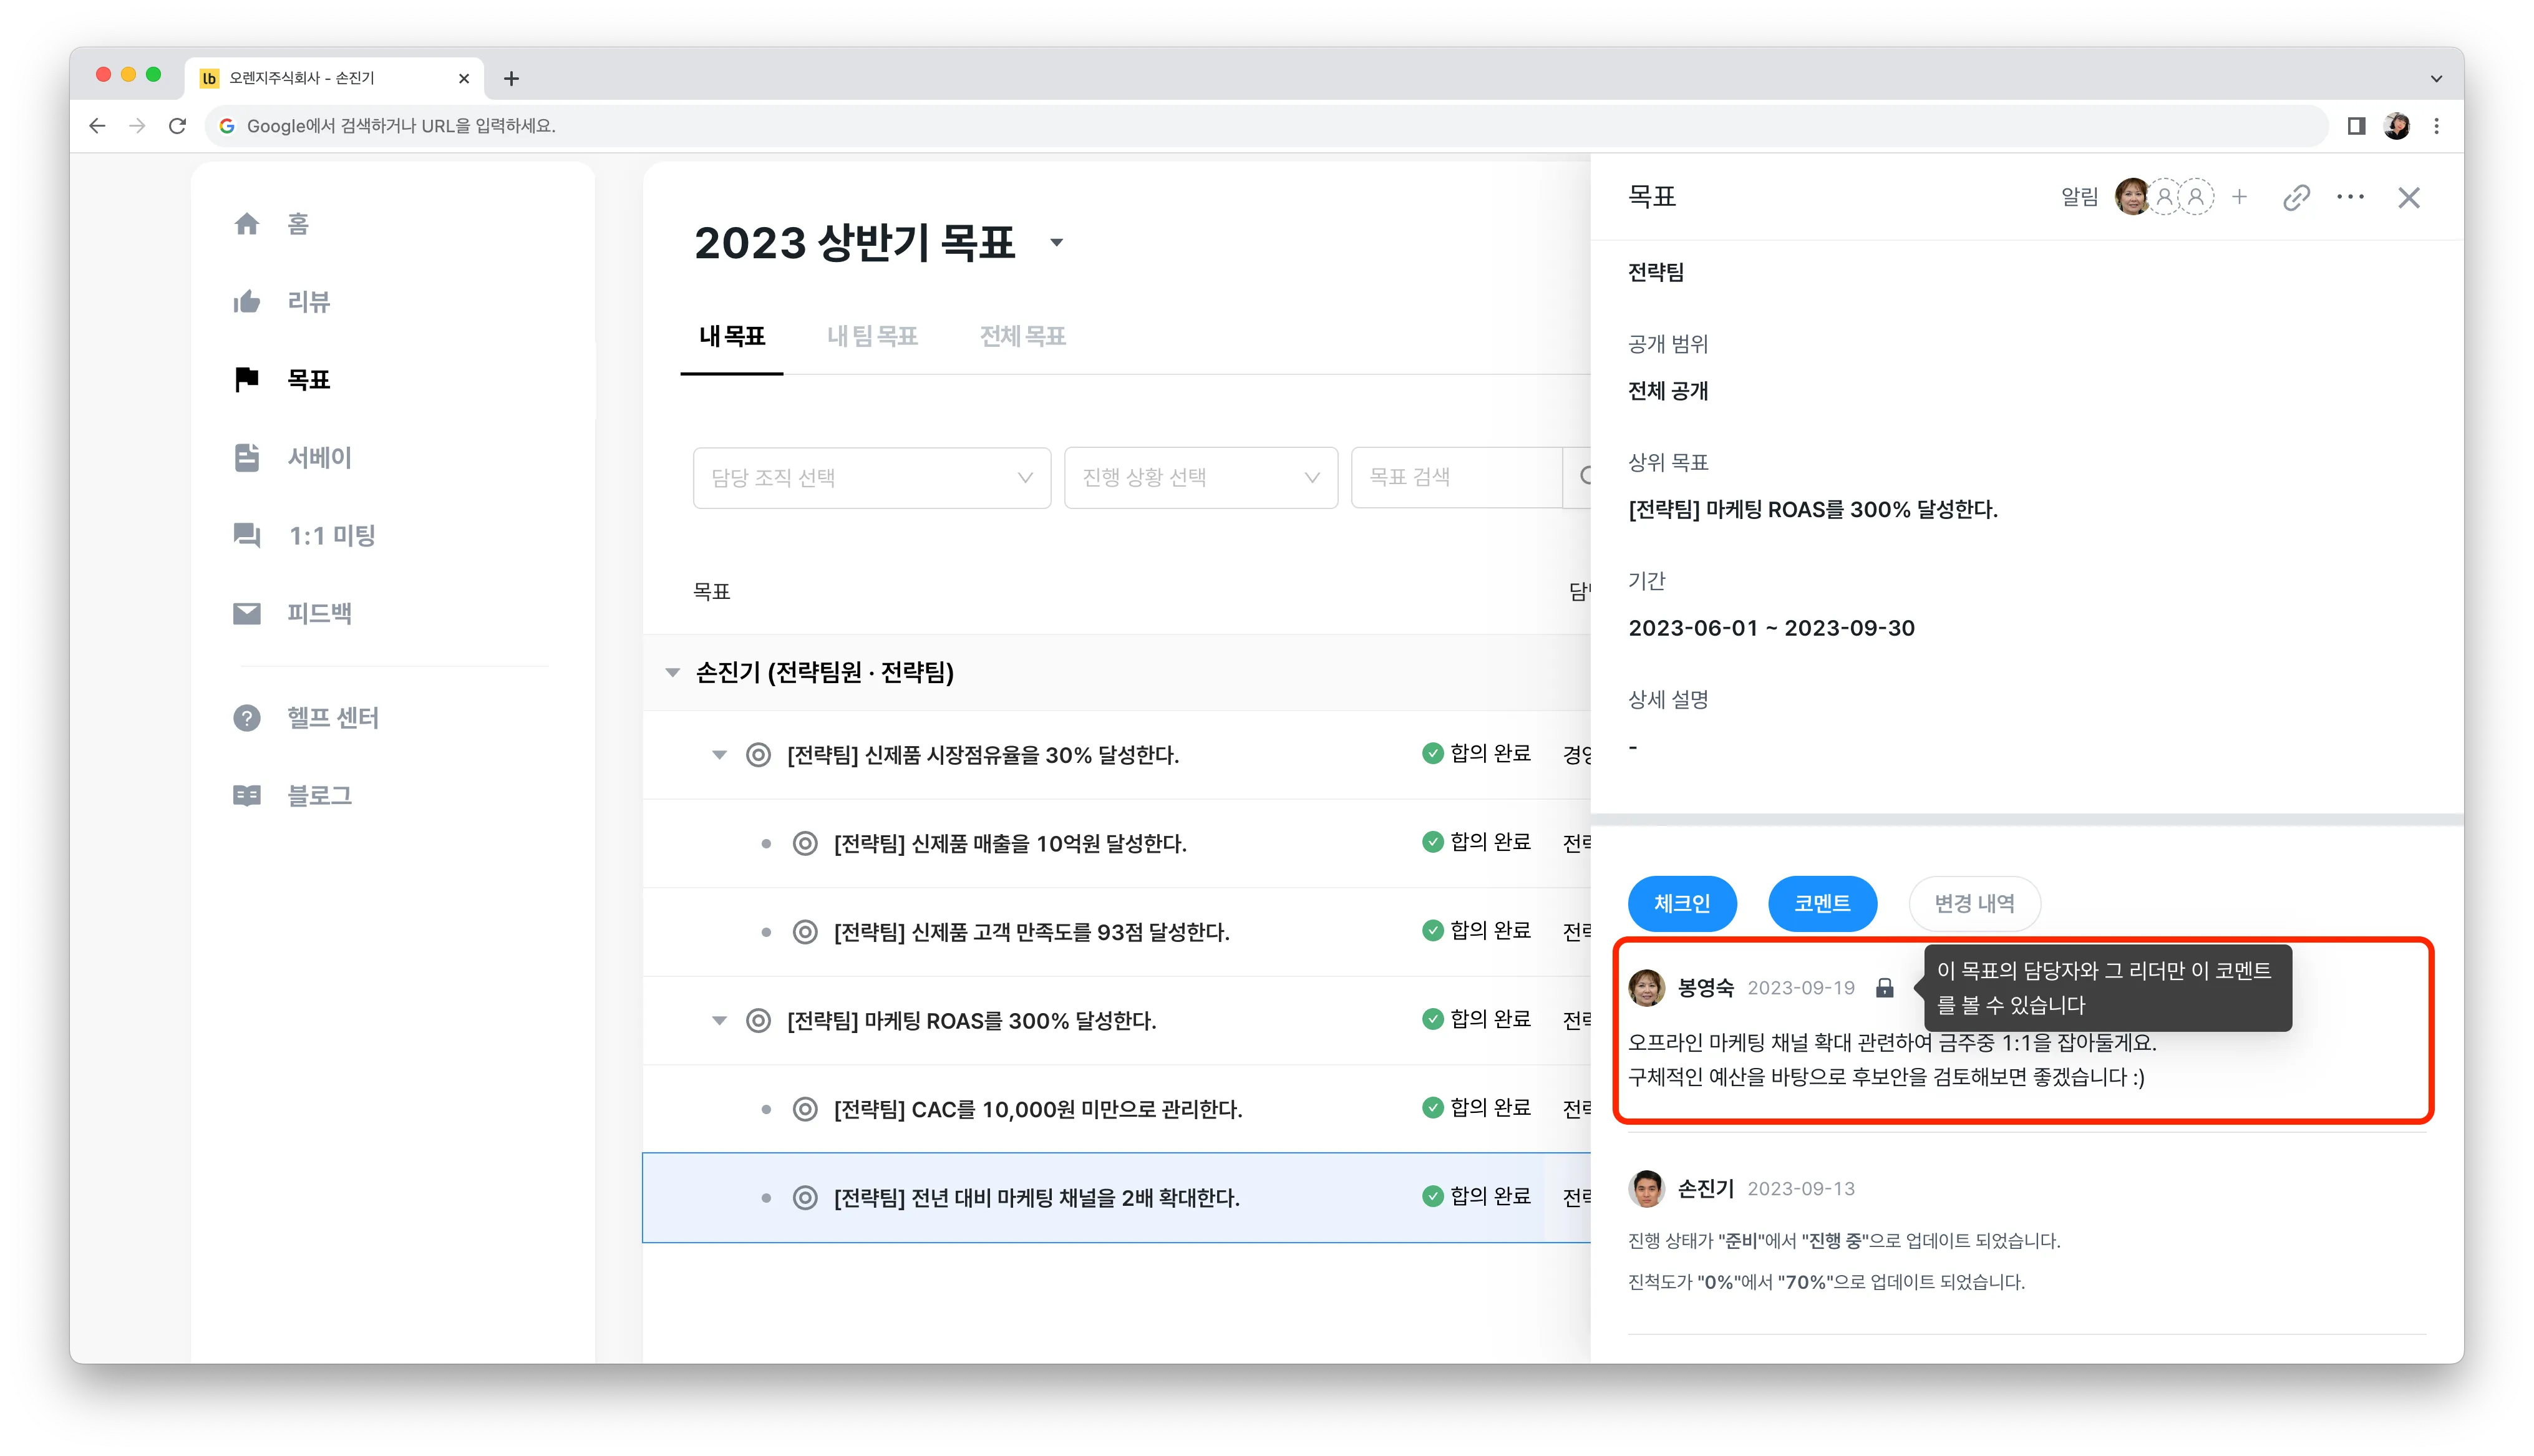Click the 헬프 센터 question mark icon
This screenshot has height=1456, width=2534.
247,718
